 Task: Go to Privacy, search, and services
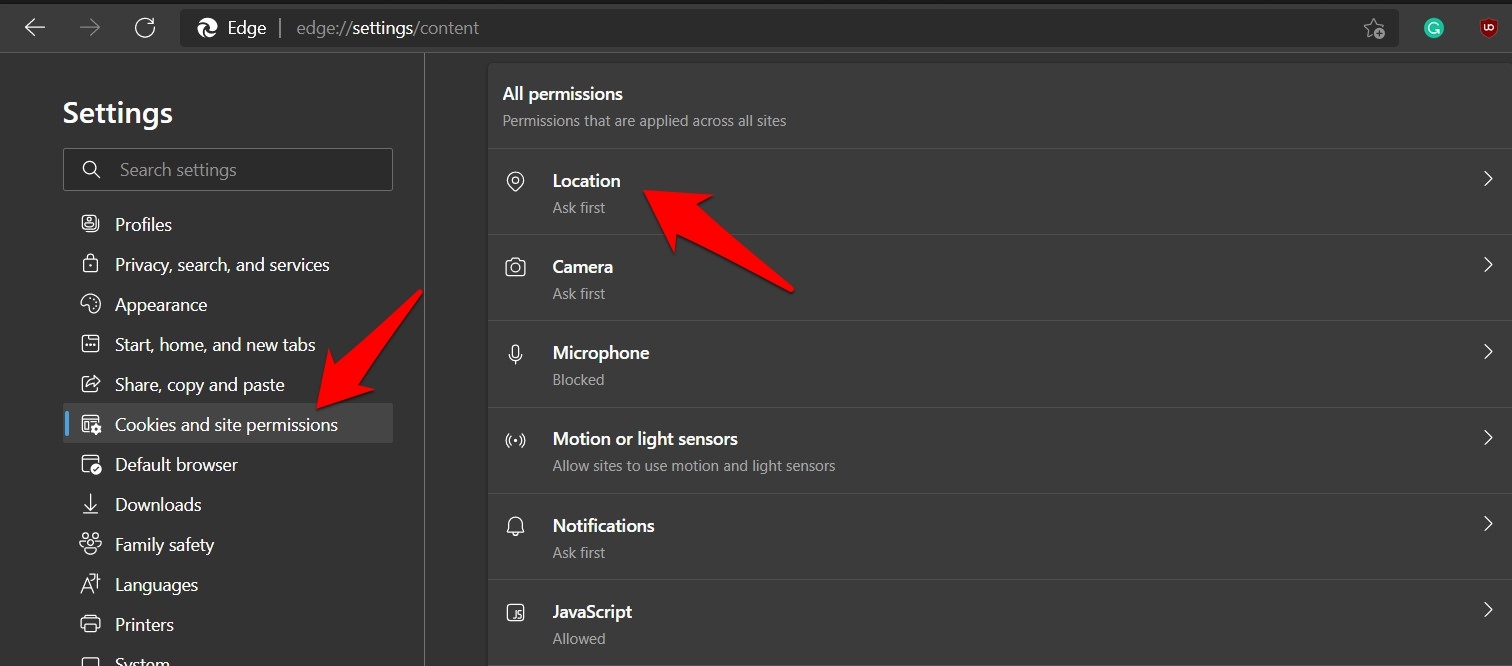pos(222,265)
